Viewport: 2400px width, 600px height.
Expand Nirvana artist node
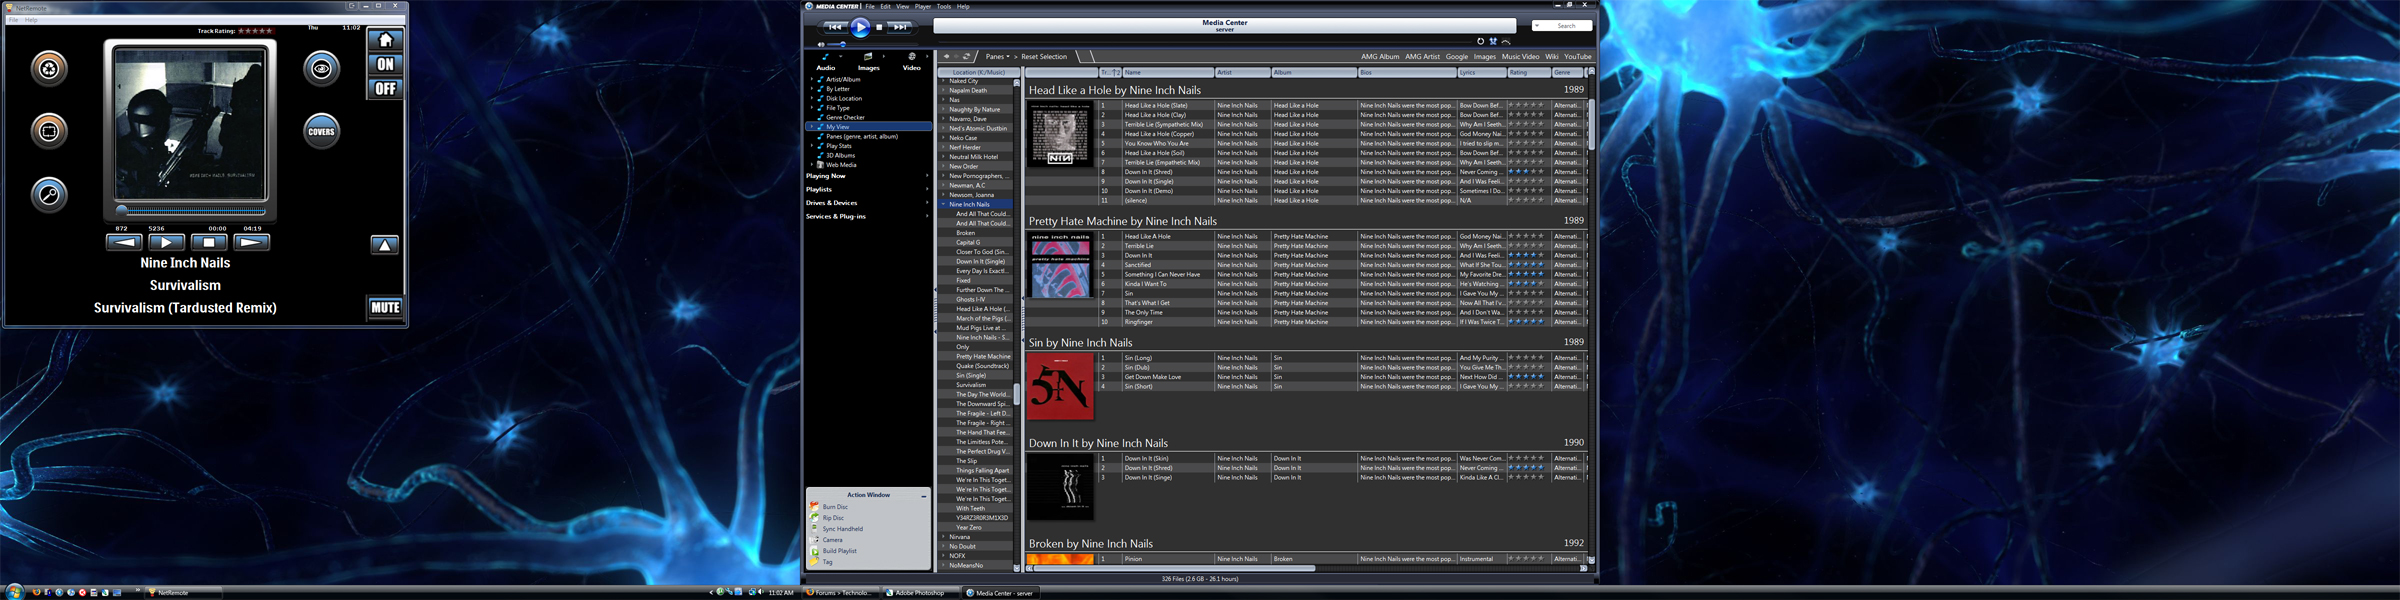click(x=943, y=537)
